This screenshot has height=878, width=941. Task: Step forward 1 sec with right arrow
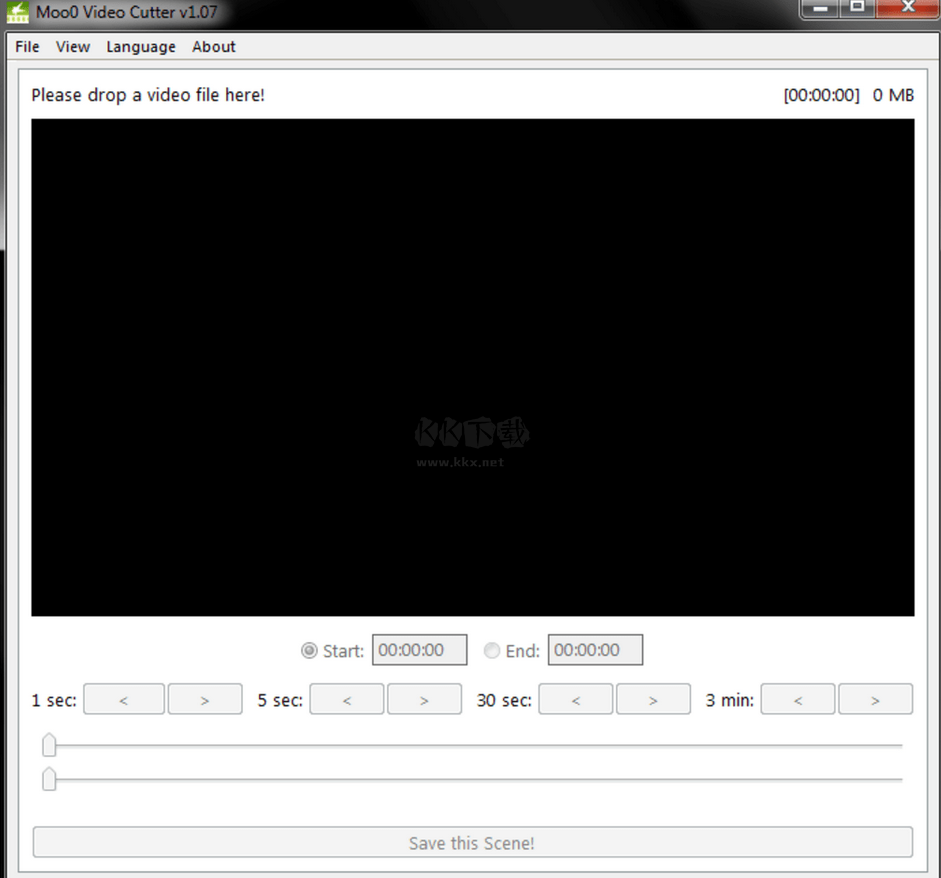click(205, 699)
